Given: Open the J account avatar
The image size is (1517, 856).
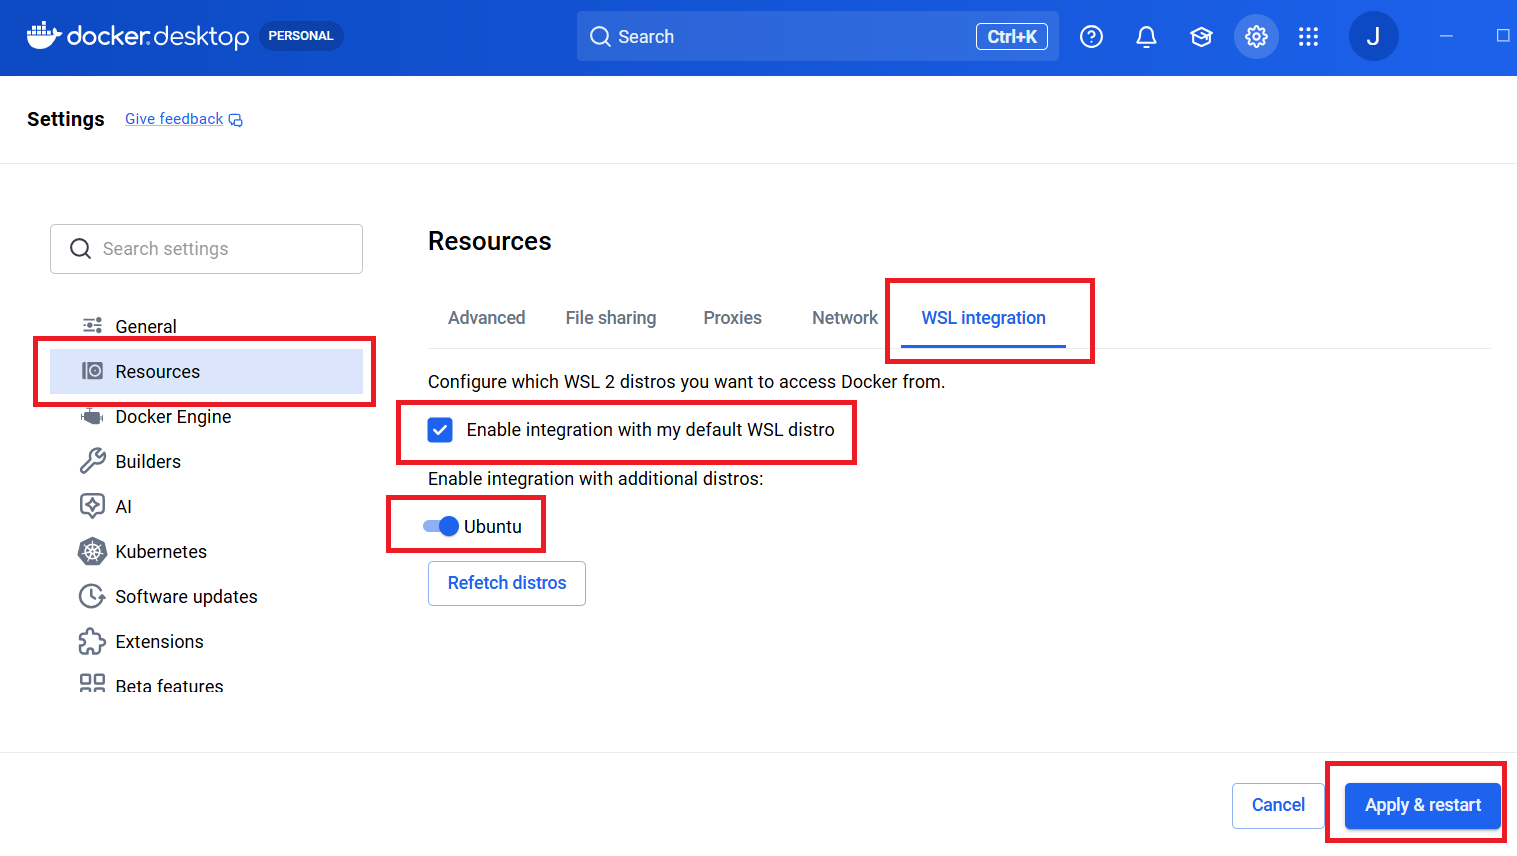Looking at the screenshot, I should tap(1374, 36).
